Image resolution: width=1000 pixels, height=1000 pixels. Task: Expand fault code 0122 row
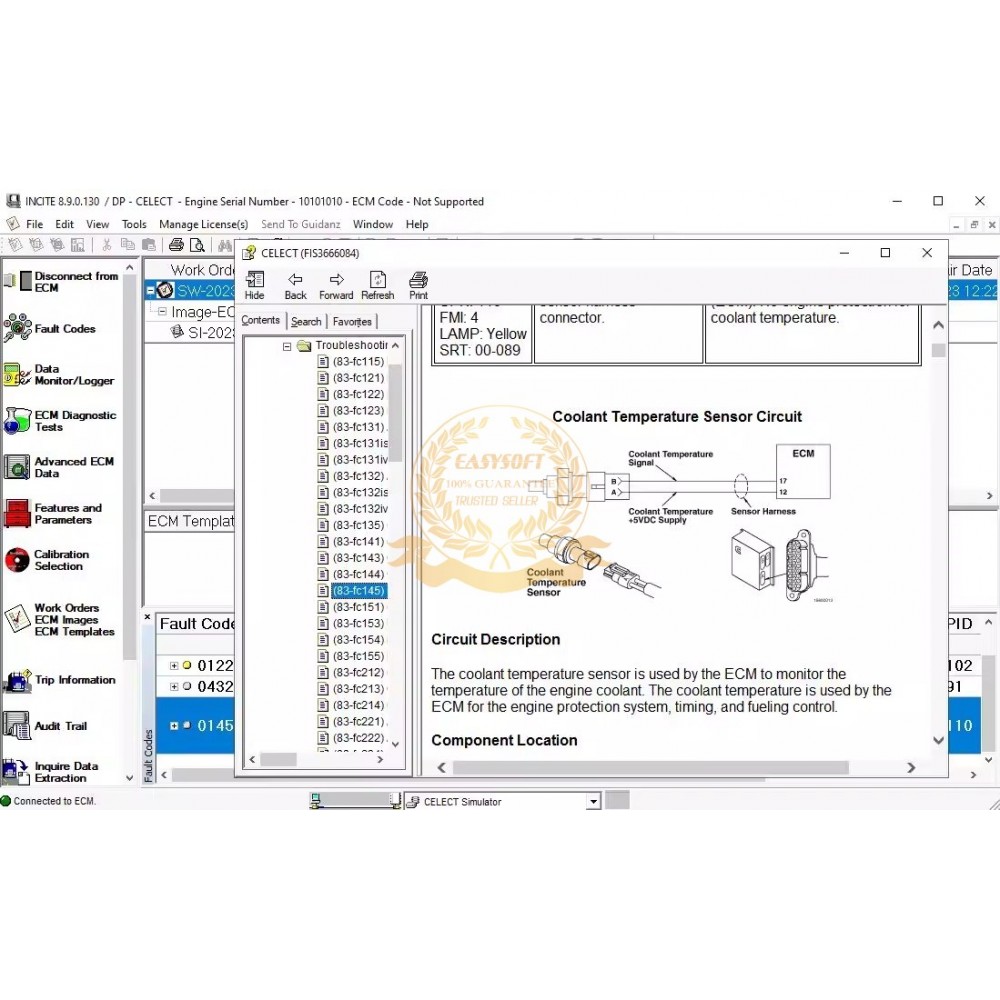point(173,665)
